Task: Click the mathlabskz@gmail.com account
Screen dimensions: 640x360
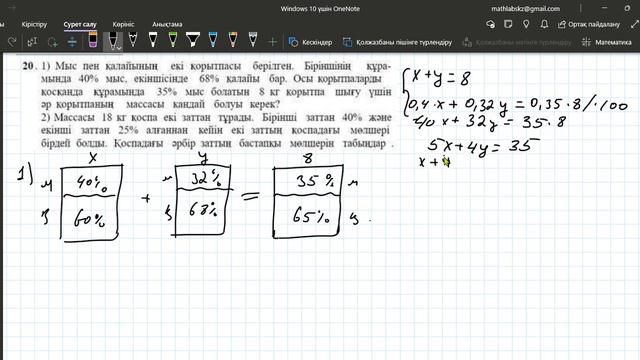Action: tap(525, 9)
